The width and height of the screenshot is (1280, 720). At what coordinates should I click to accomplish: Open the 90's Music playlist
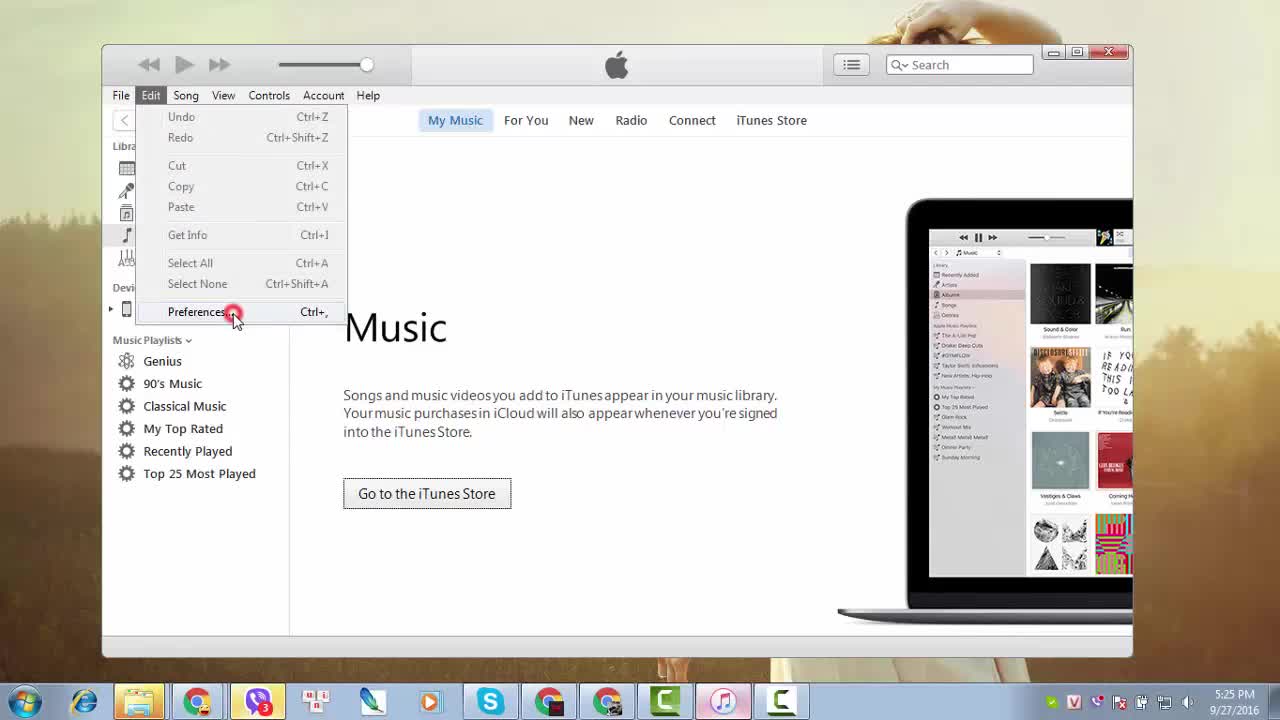point(172,384)
